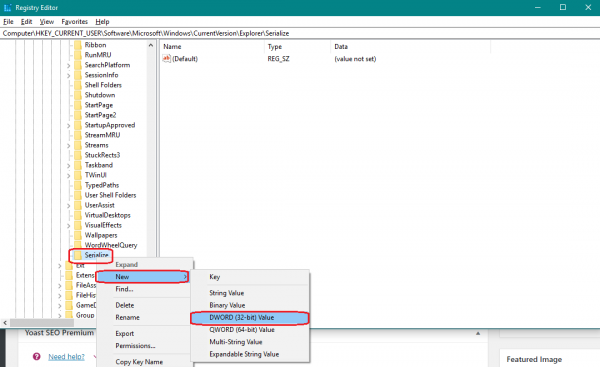Click the Shell Folders folder icon
600x367 pixels.
click(78, 85)
